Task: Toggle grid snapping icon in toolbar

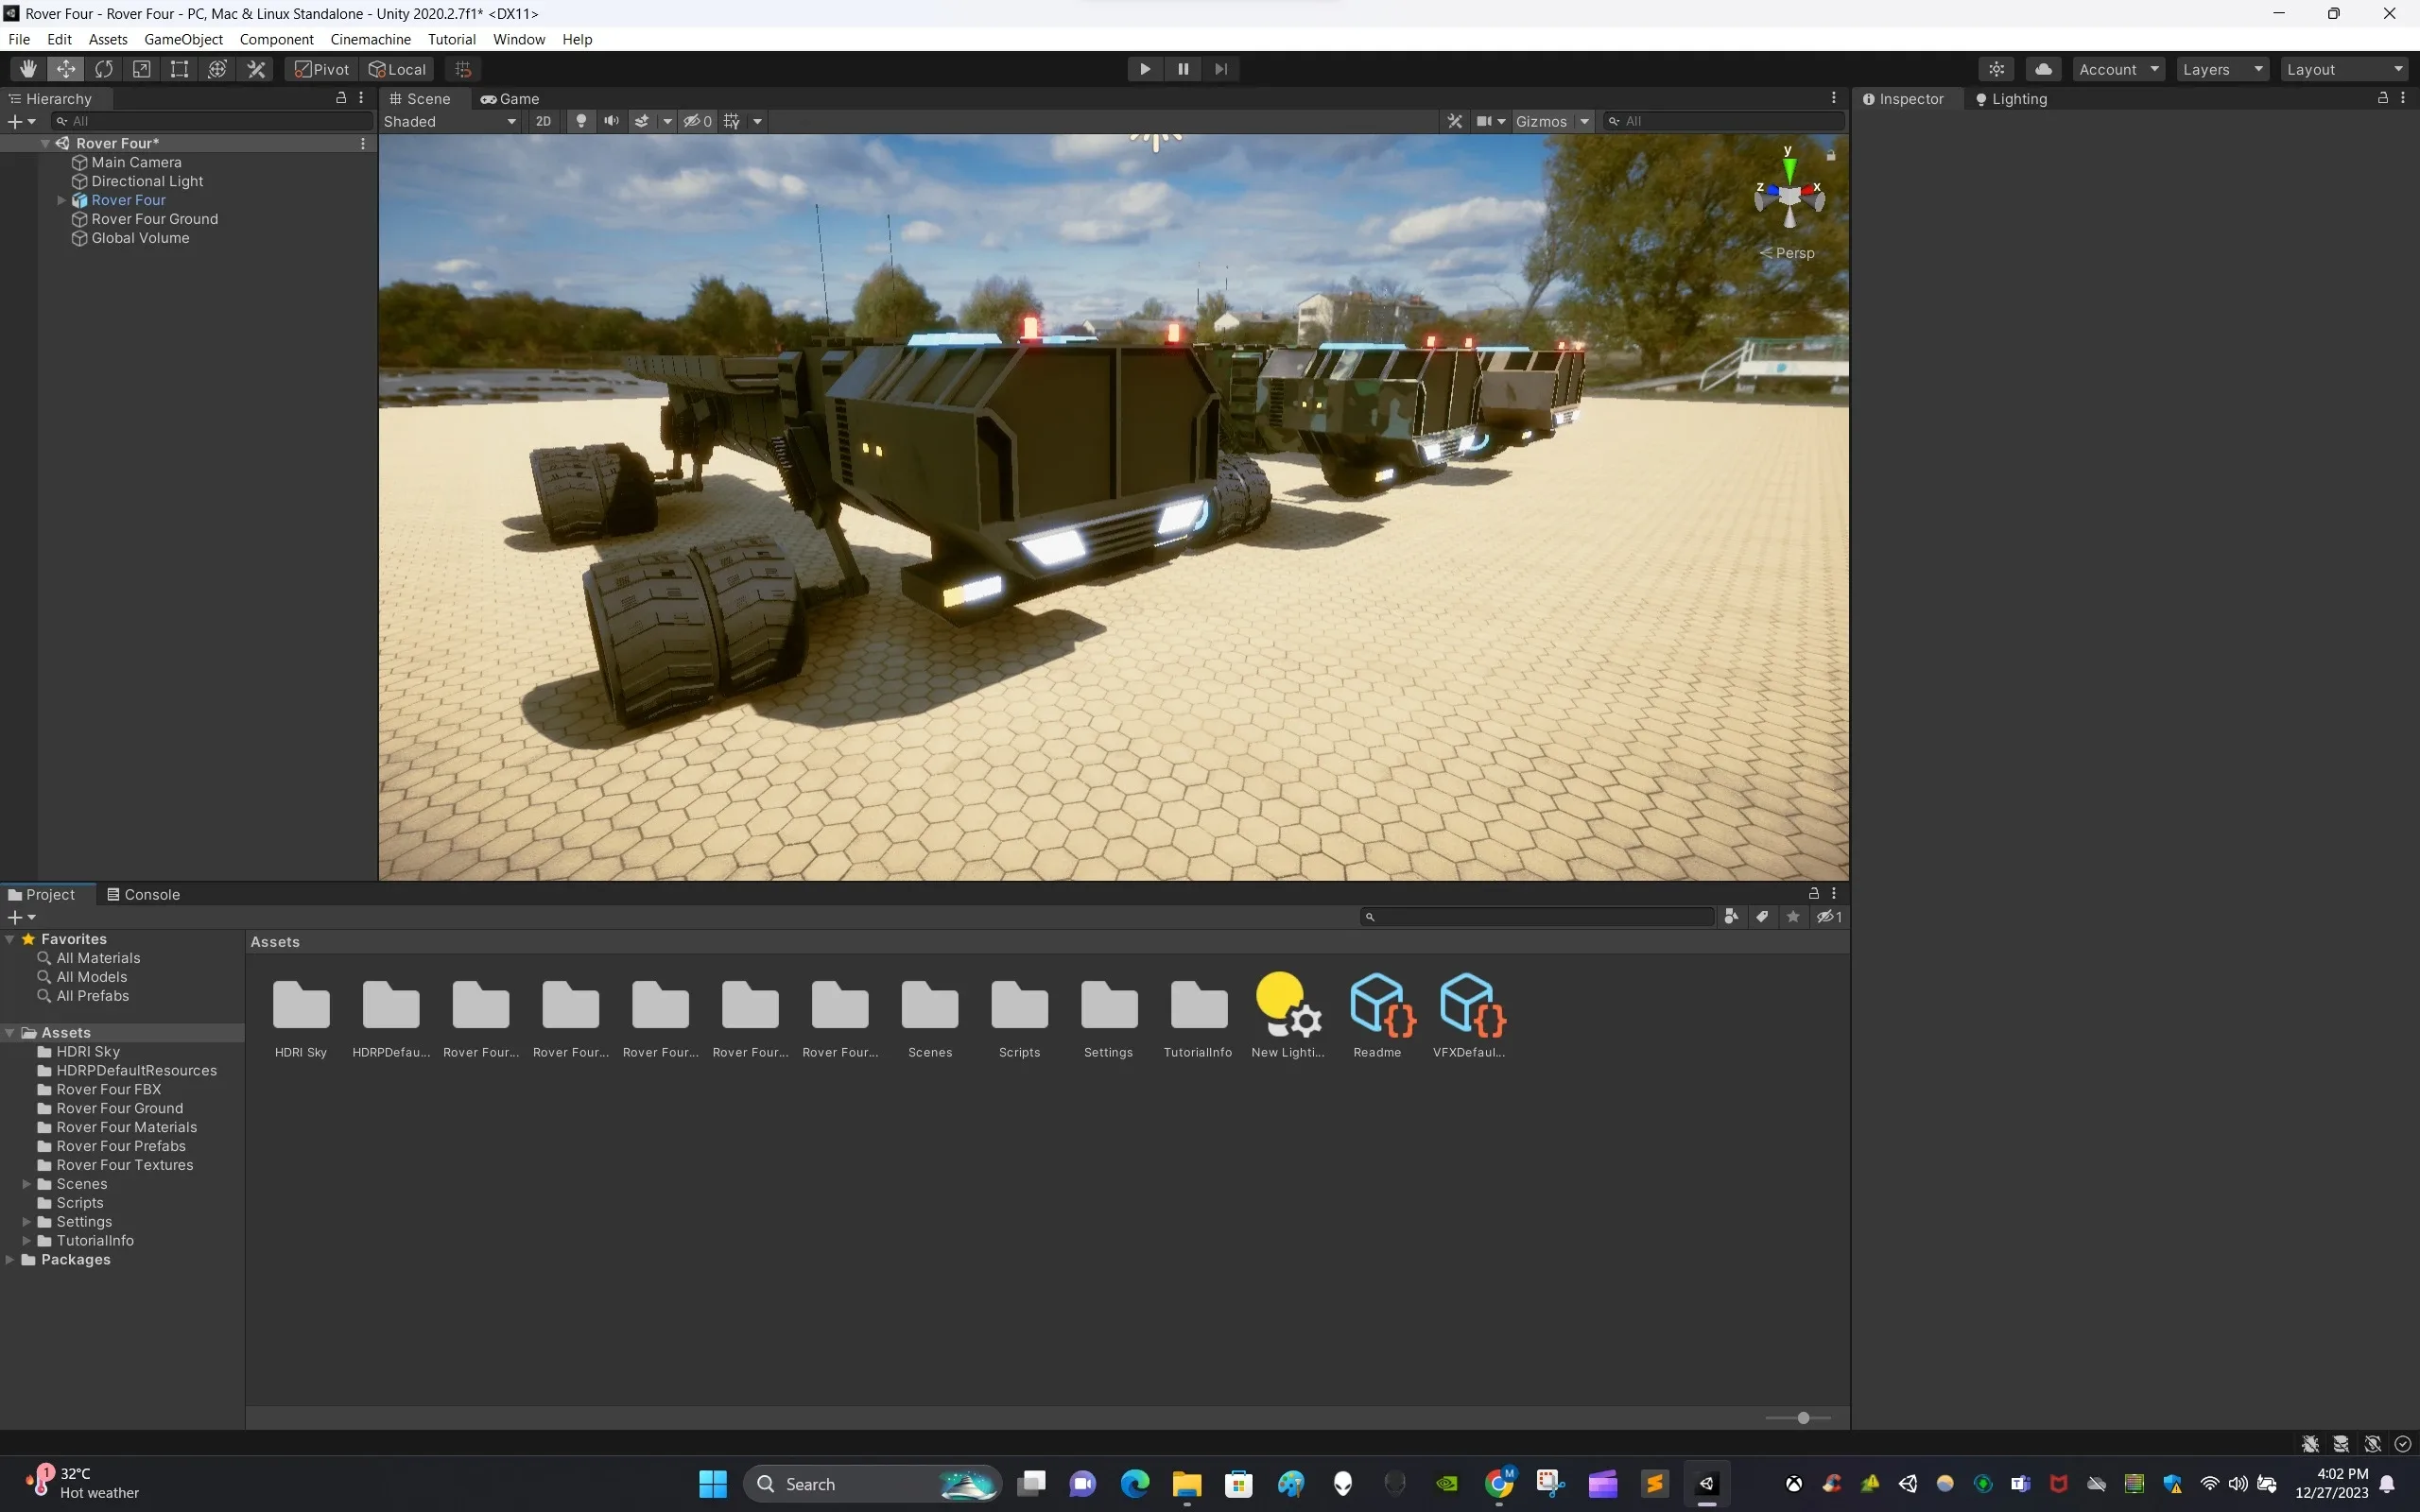Action: point(463,69)
